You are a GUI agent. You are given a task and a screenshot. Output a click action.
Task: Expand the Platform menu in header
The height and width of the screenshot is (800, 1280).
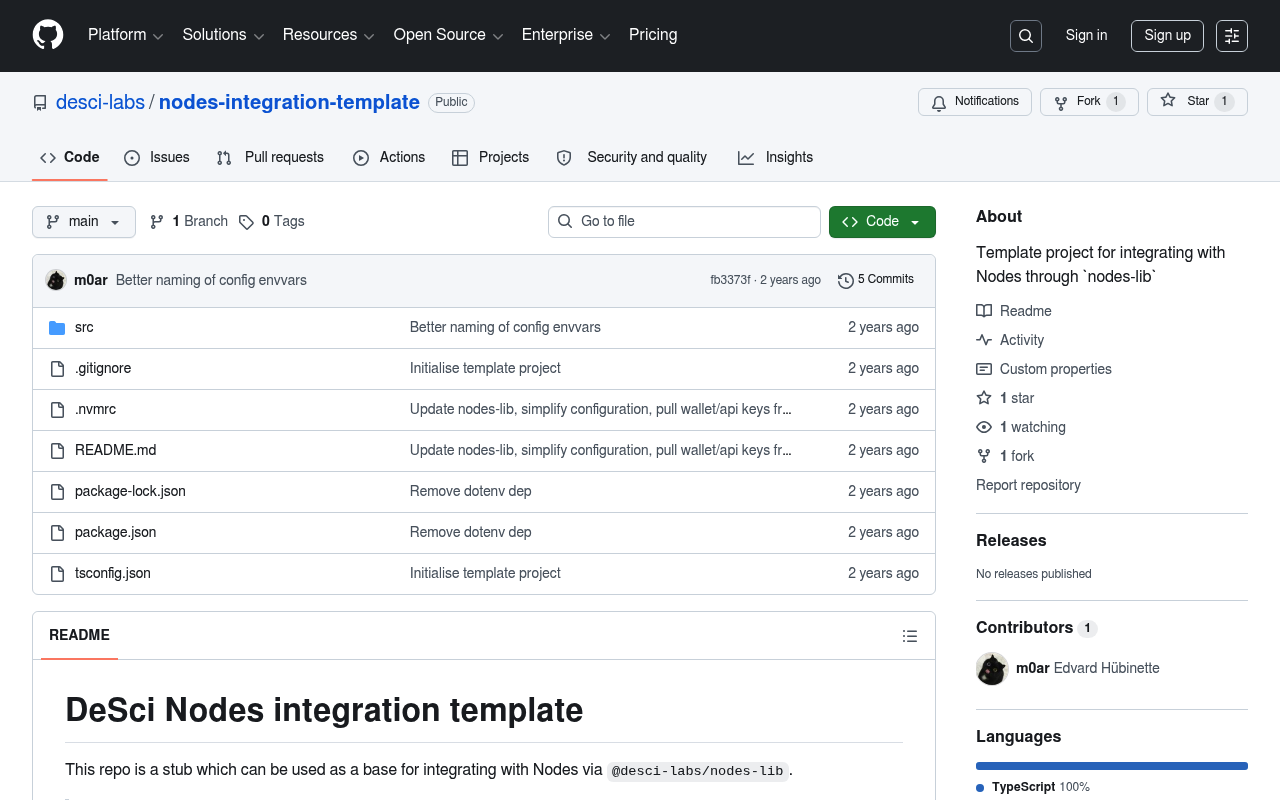[x=125, y=35]
